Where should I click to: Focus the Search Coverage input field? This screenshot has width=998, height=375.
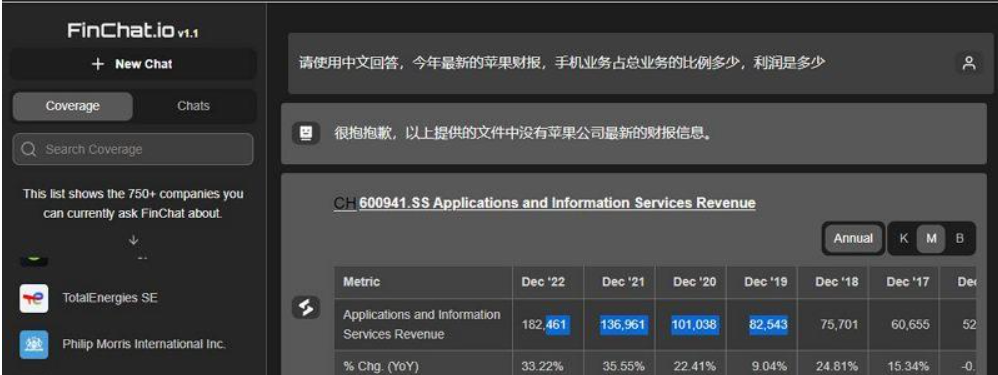tap(132, 150)
